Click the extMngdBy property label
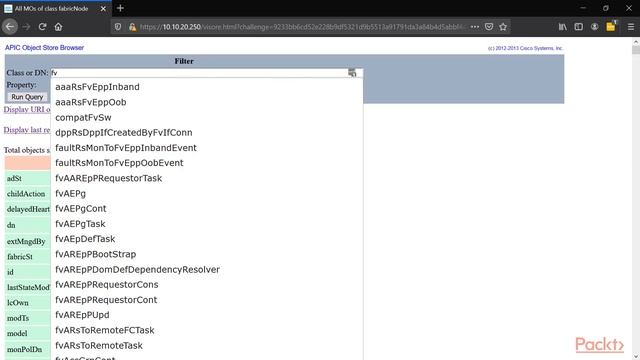 click(26, 241)
